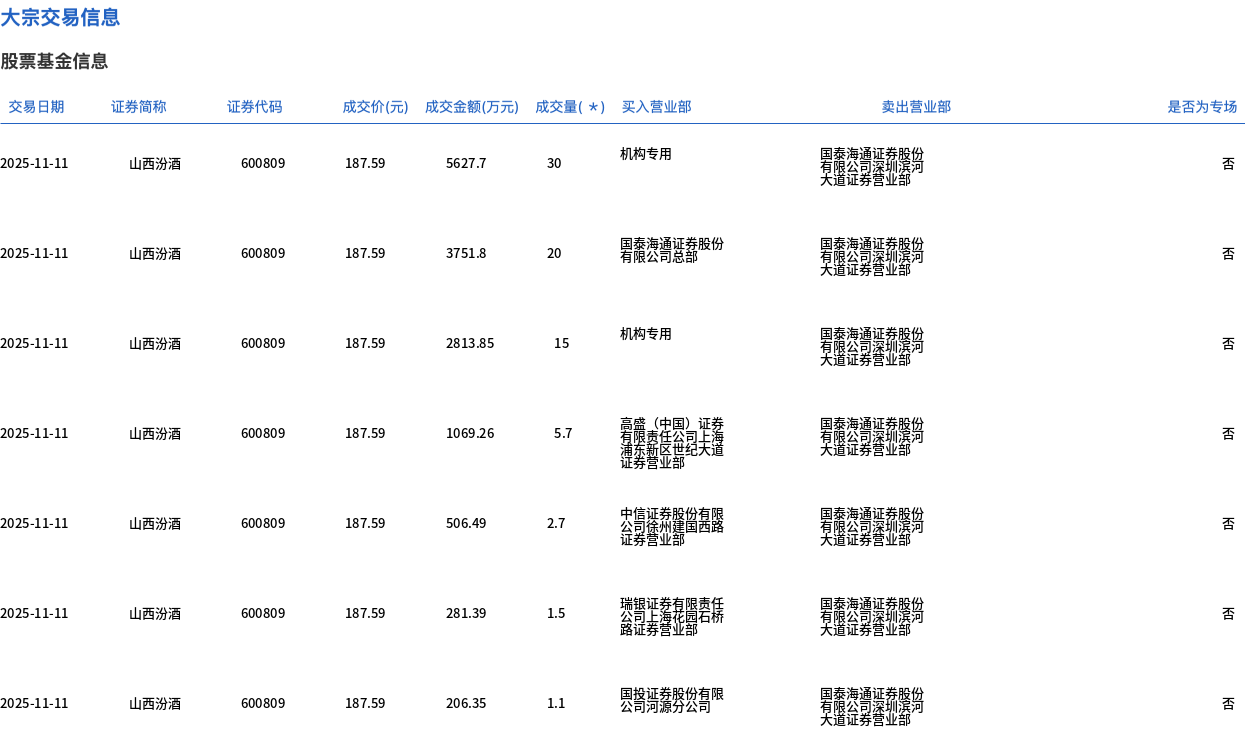Click volume value 30
This screenshot has height=754, width=1245.
554,163
